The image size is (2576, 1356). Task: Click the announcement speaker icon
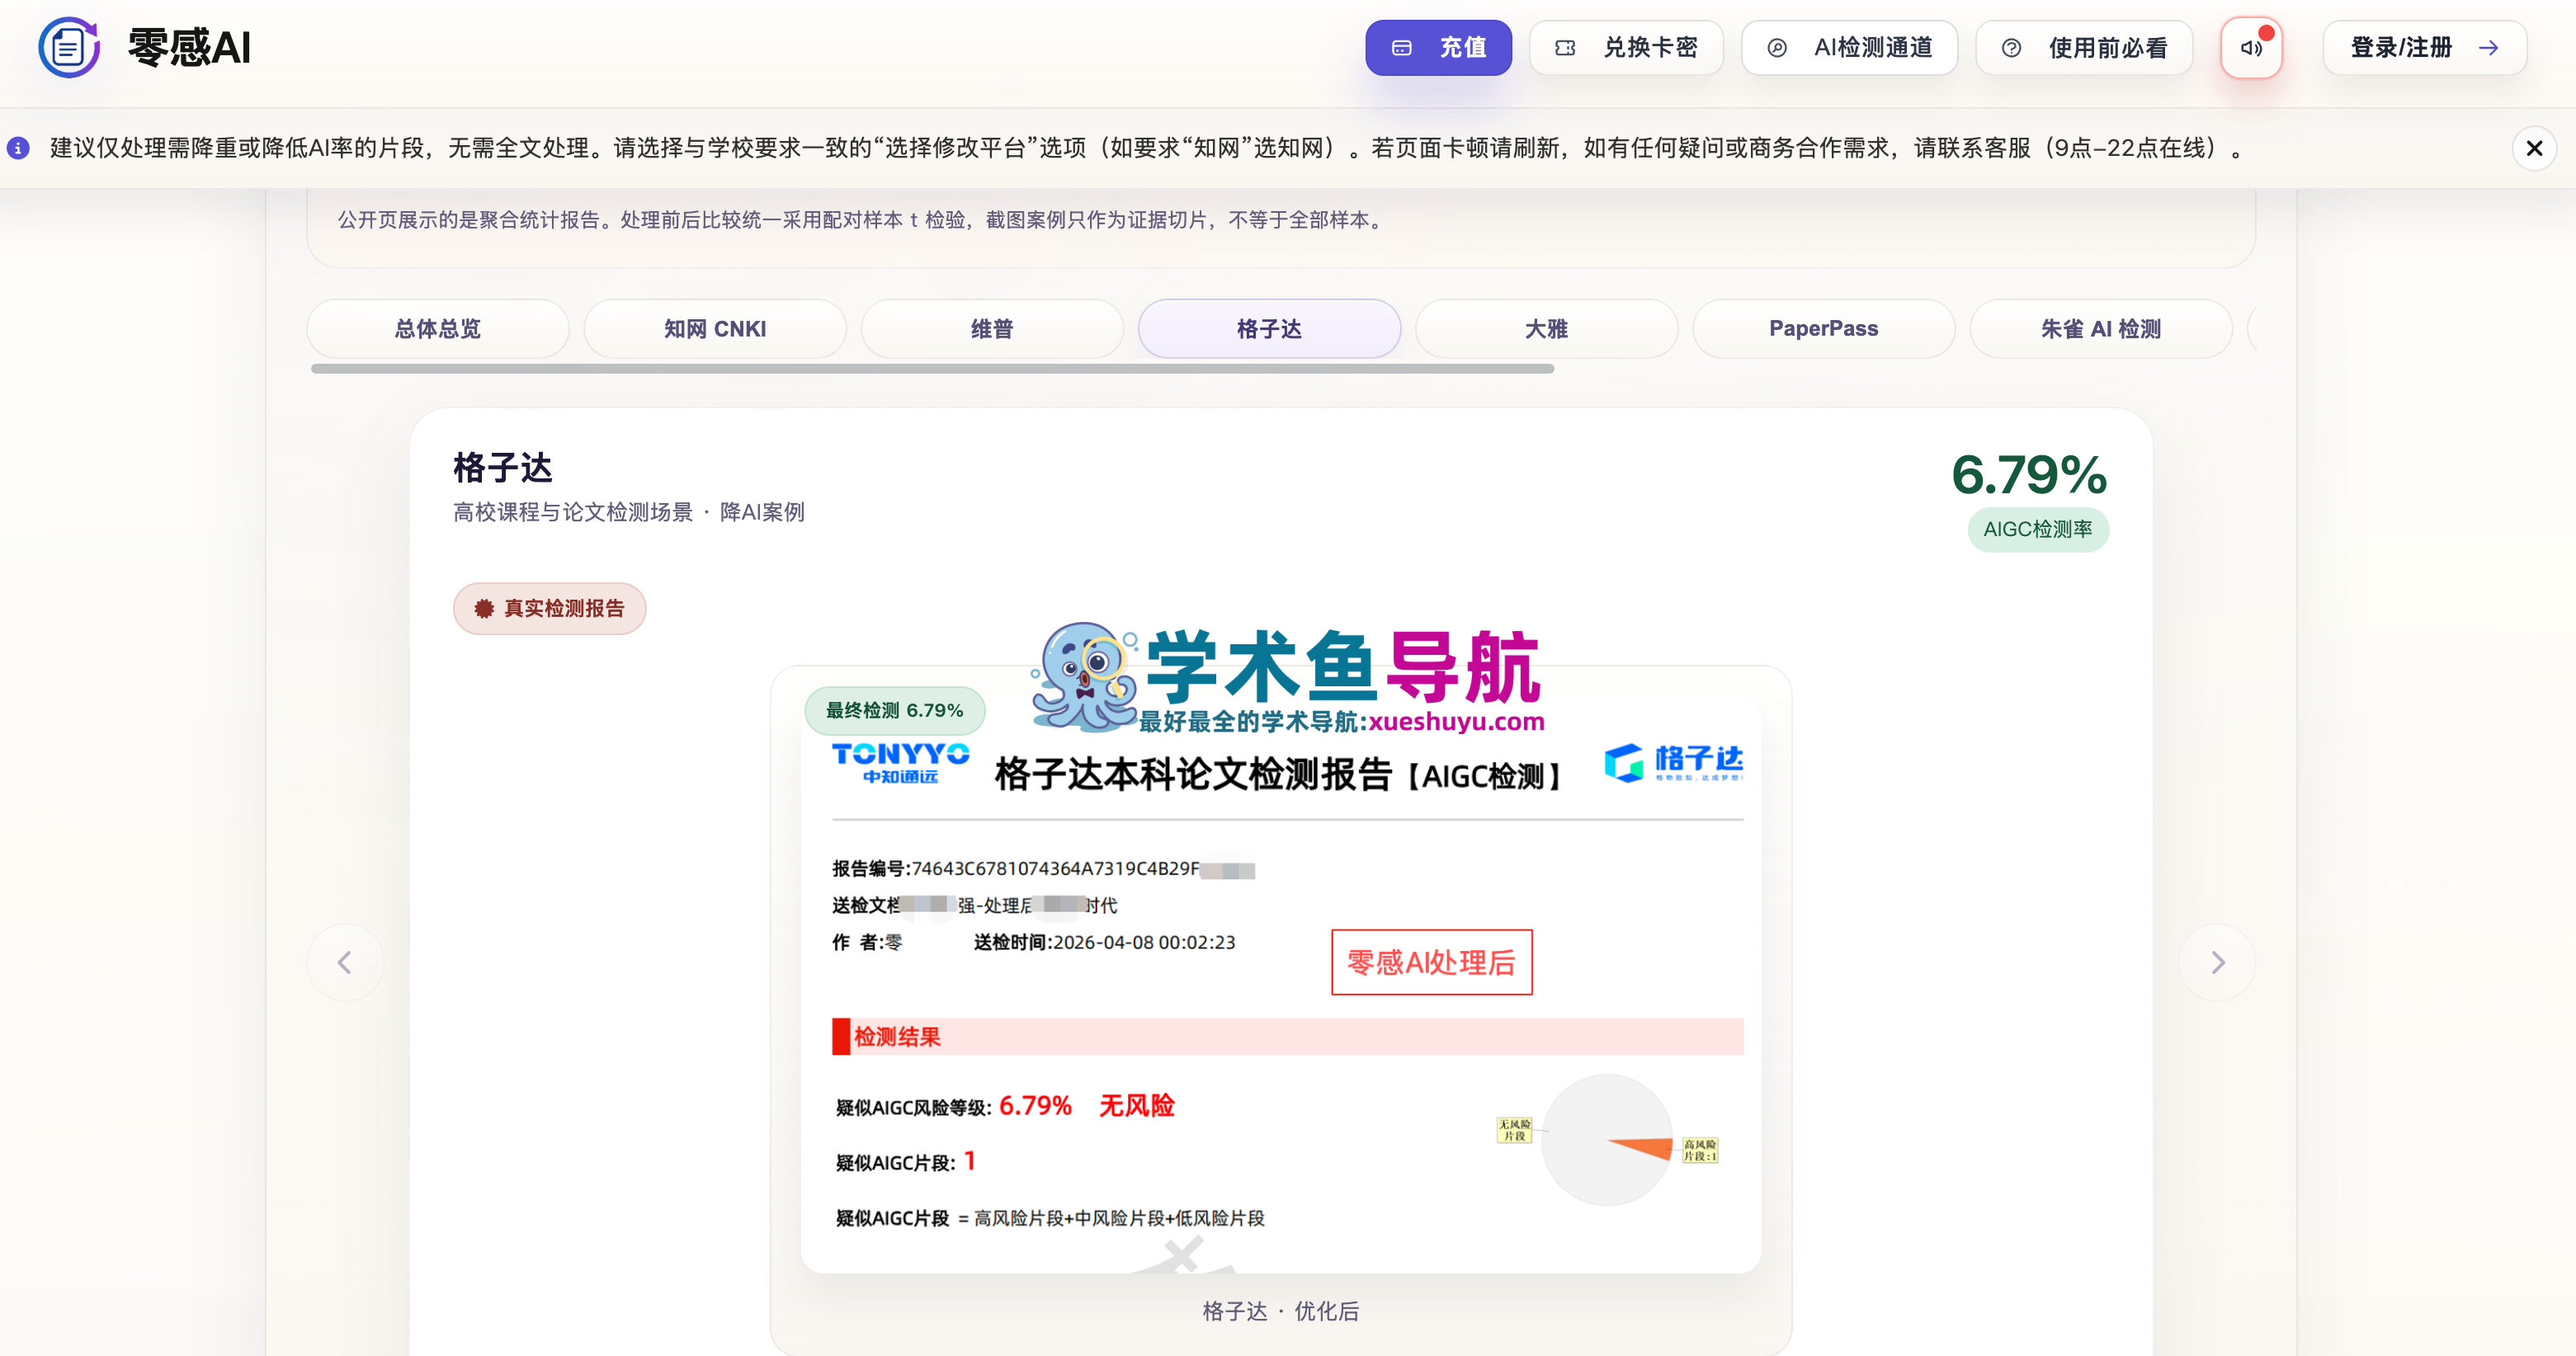pyautogui.click(x=2251, y=48)
